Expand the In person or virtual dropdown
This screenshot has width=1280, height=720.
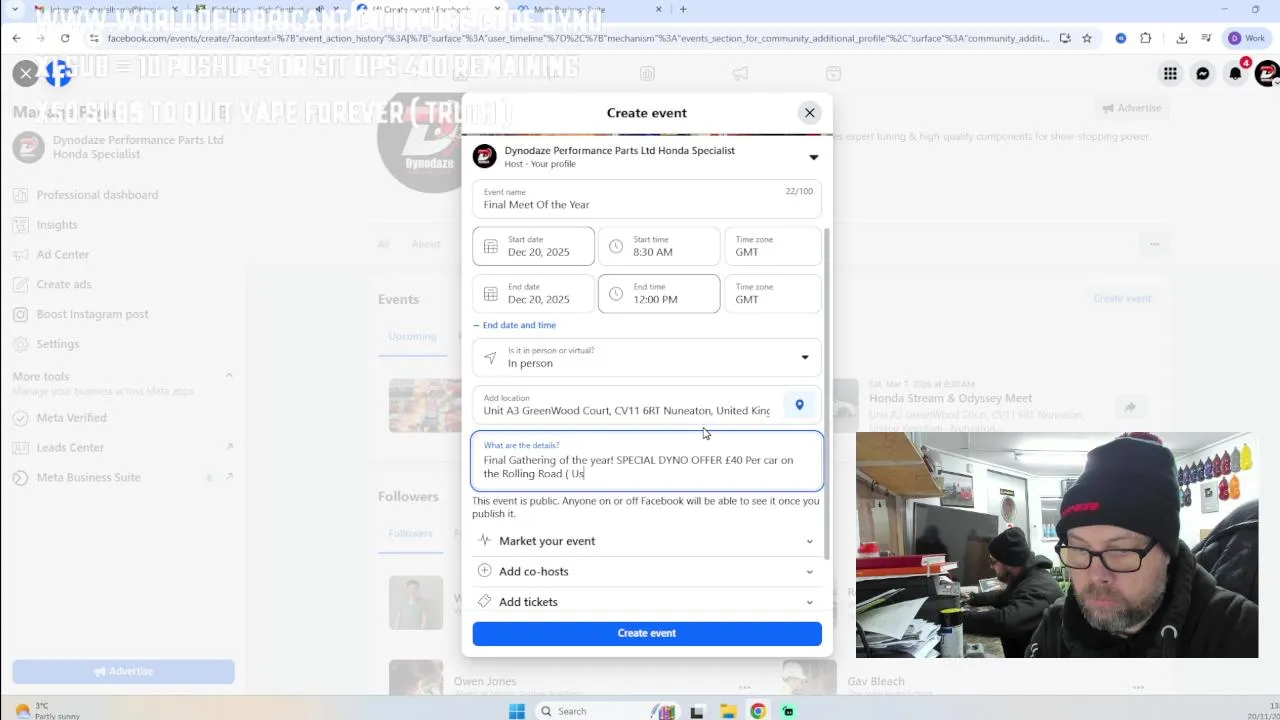tap(647, 357)
